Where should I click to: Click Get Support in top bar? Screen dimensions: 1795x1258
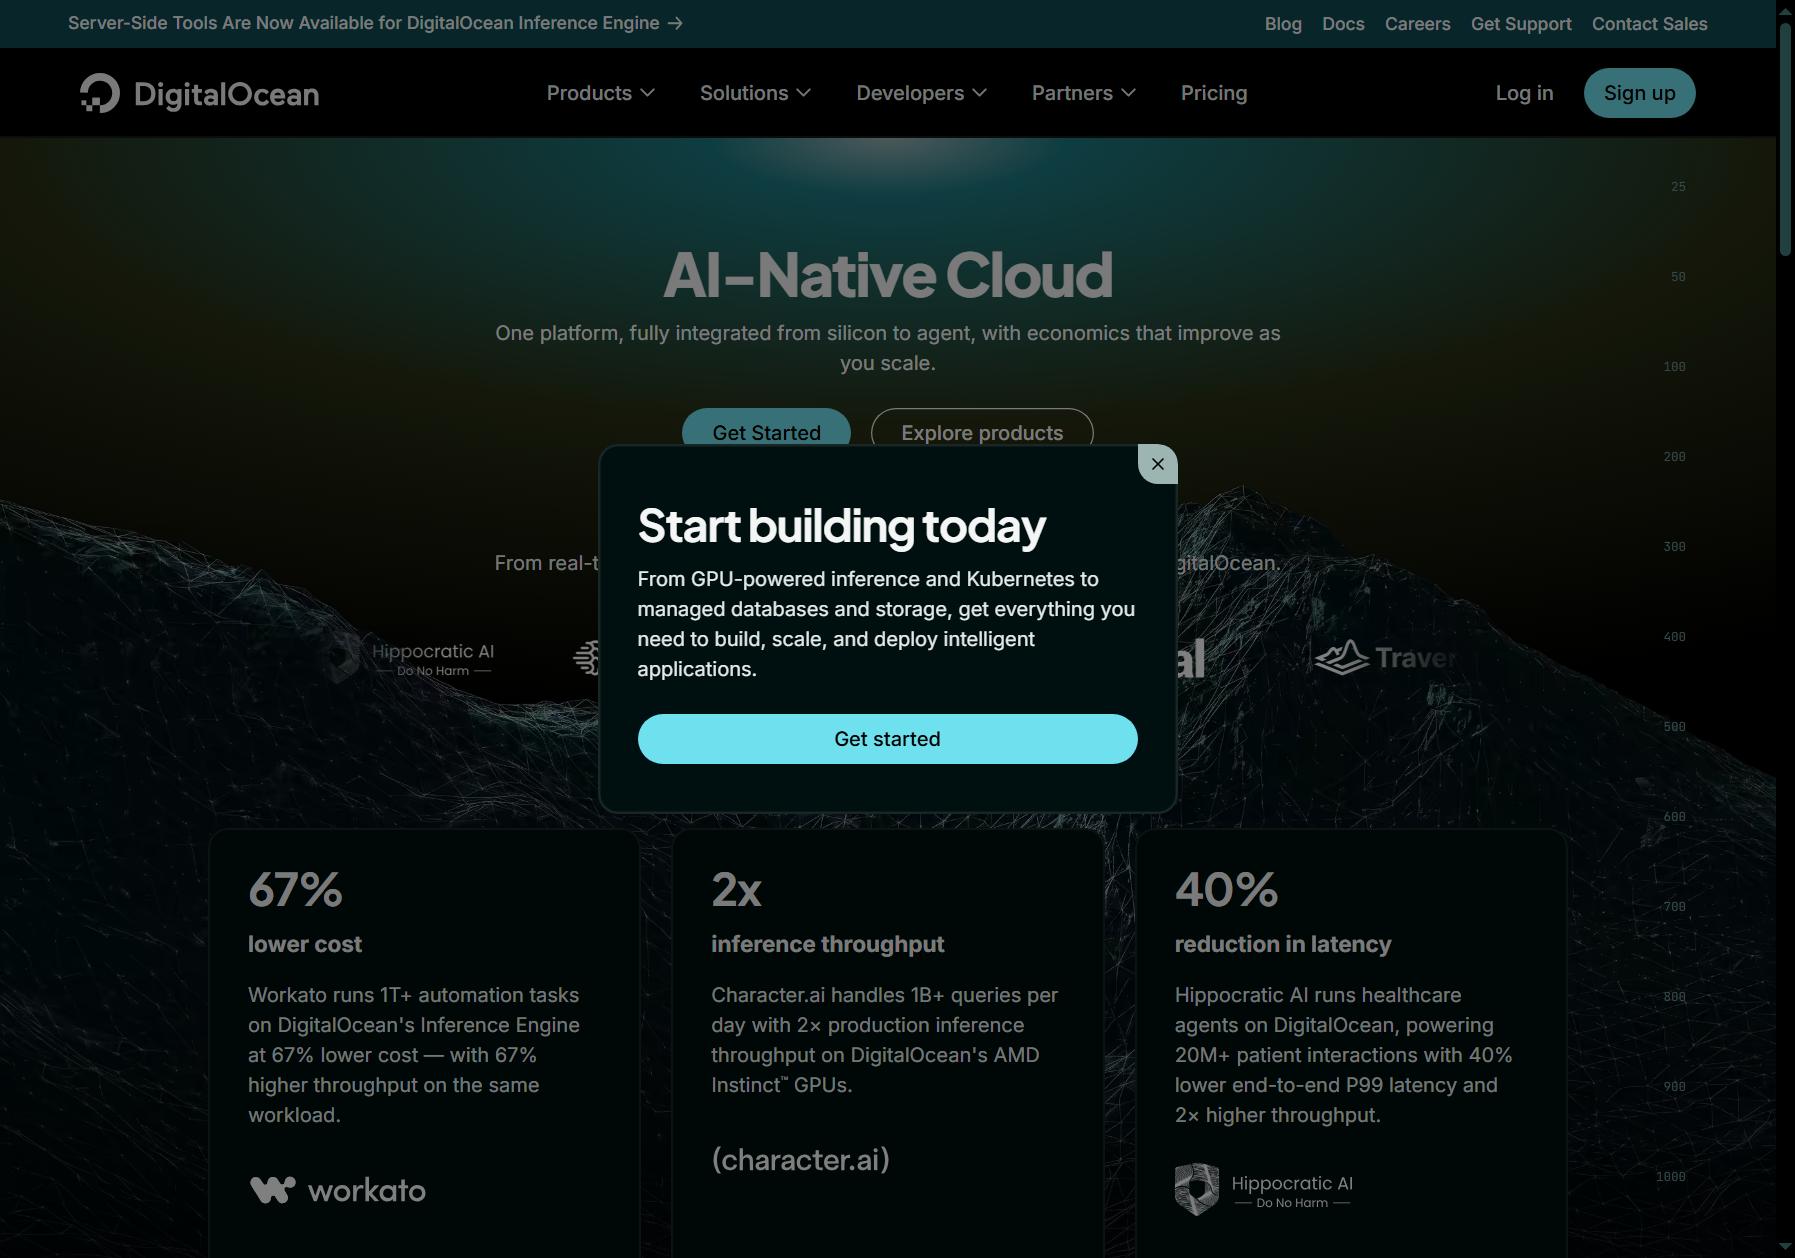point(1521,24)
